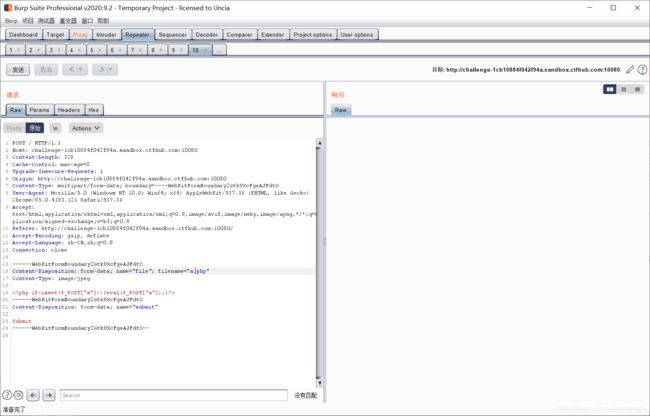
Task: Click the Content-Length header line
Action: pos(43,157)
